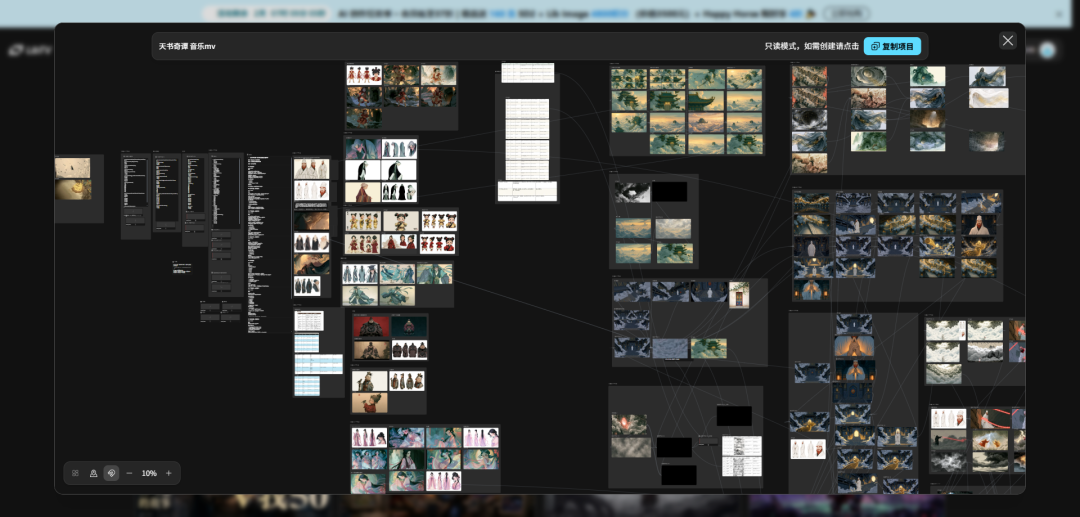Select the beige thumbnail in the leftmost node group
Viewport: 1080px width, 517px height.
tap(72, 168)
